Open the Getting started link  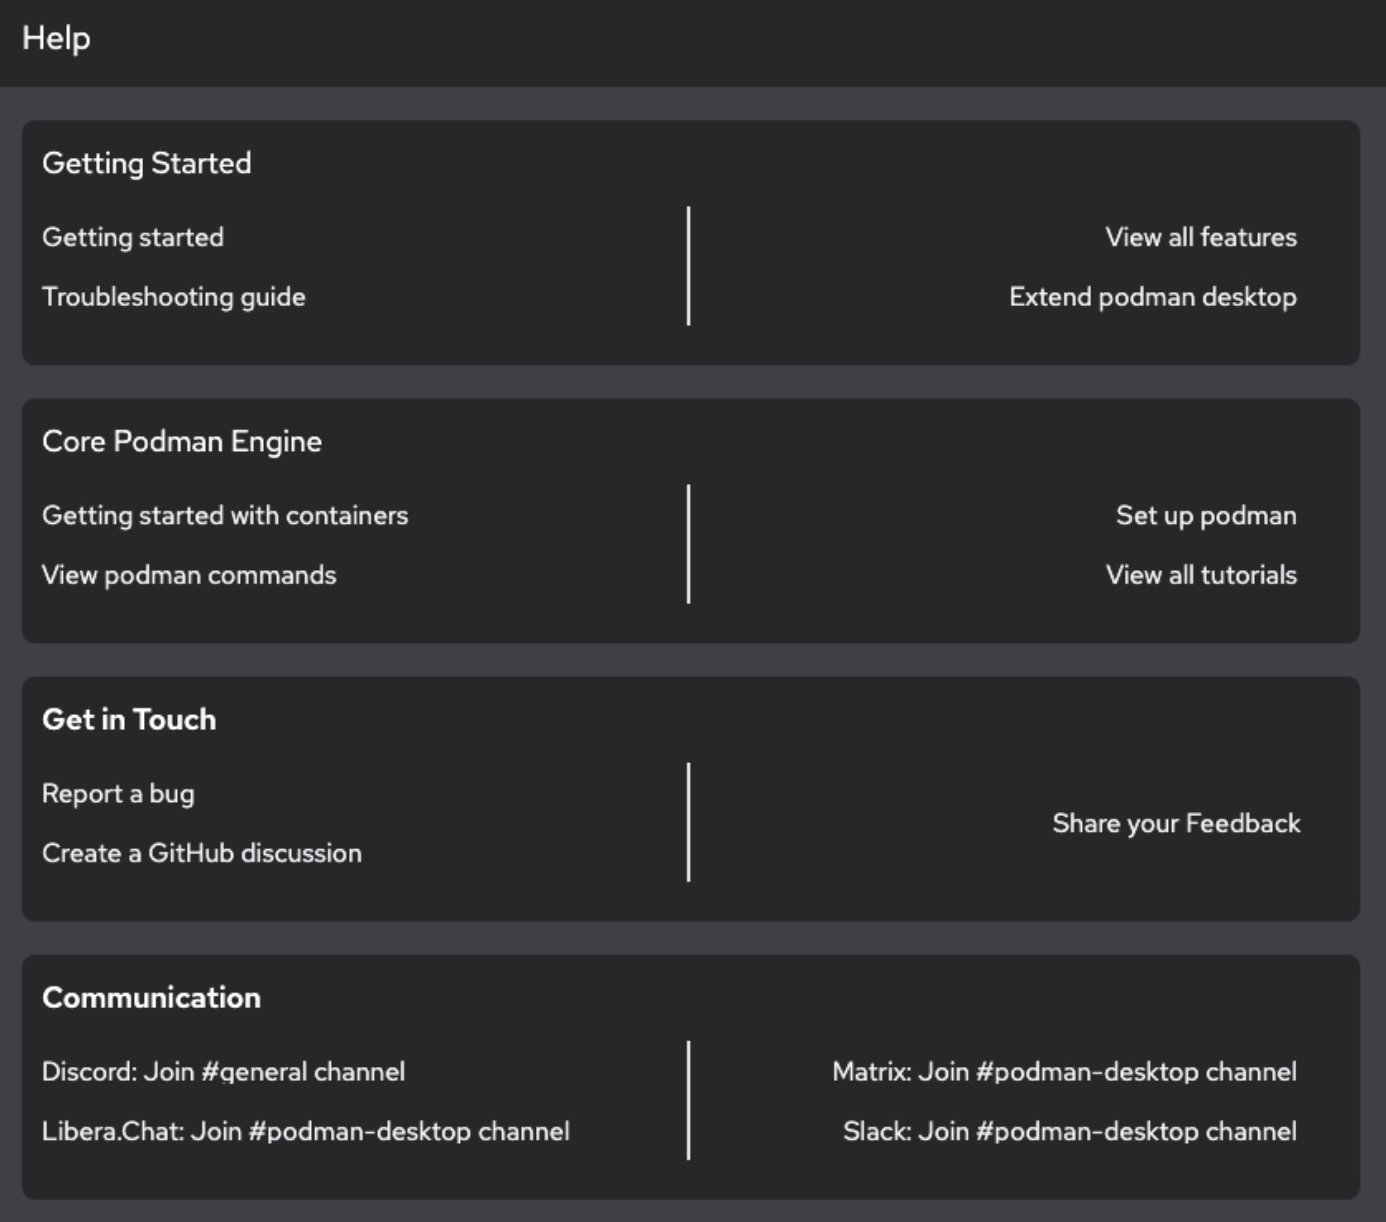(133, 237)
